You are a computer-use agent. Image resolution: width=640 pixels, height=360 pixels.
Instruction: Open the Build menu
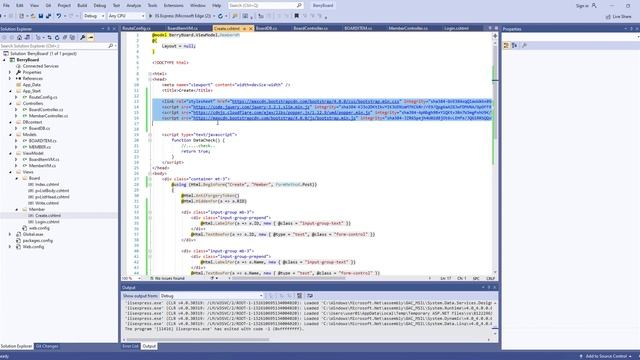click(82, 5)
